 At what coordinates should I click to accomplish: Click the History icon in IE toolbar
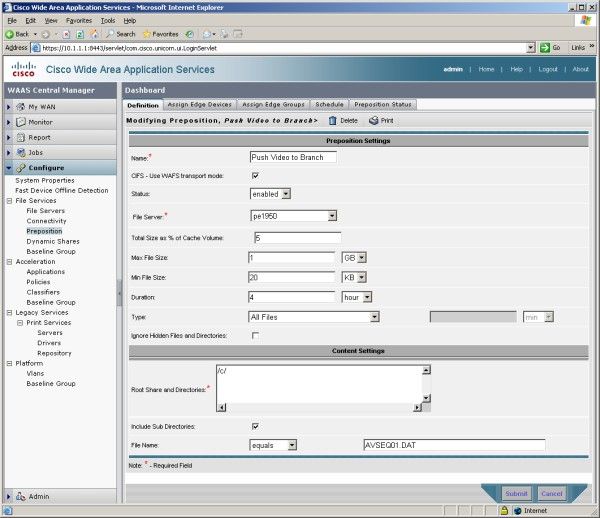(x=189, y=34)
